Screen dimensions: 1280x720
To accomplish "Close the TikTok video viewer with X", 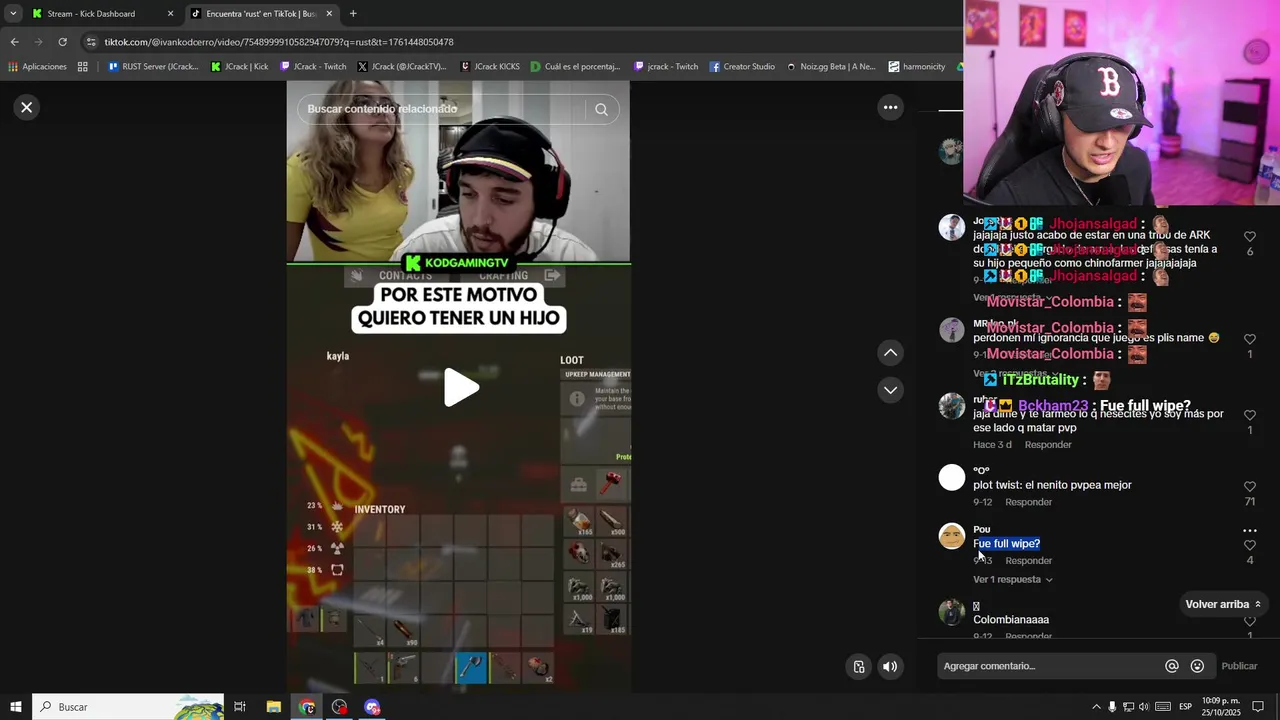I will (27, 107).
